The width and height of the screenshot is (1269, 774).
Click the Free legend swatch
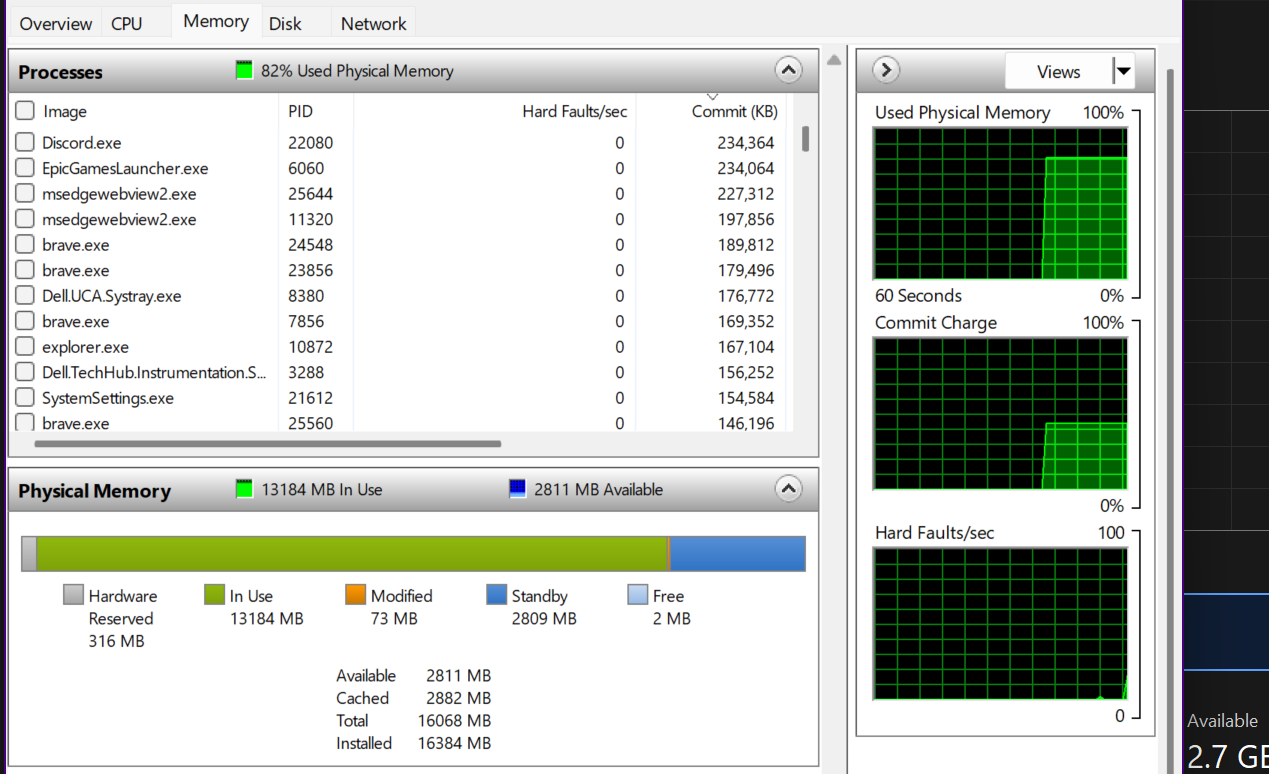point(637,595)
